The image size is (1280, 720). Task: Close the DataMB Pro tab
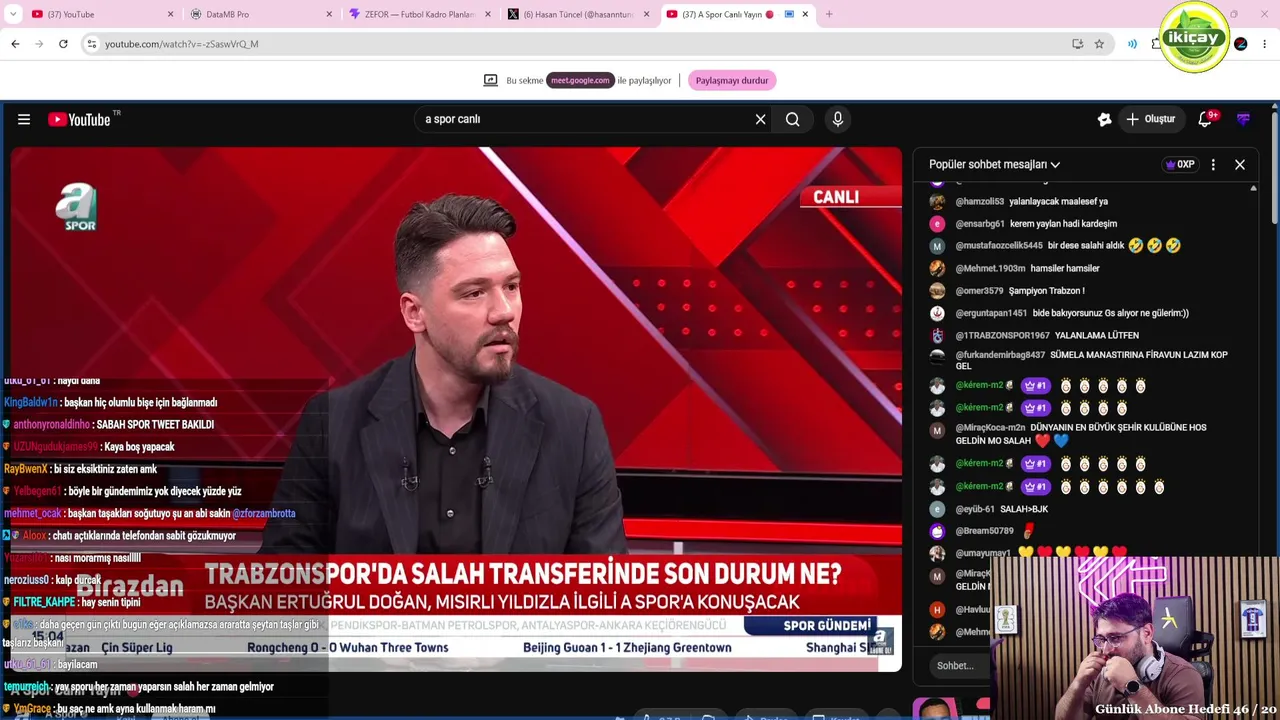[329, 14]
